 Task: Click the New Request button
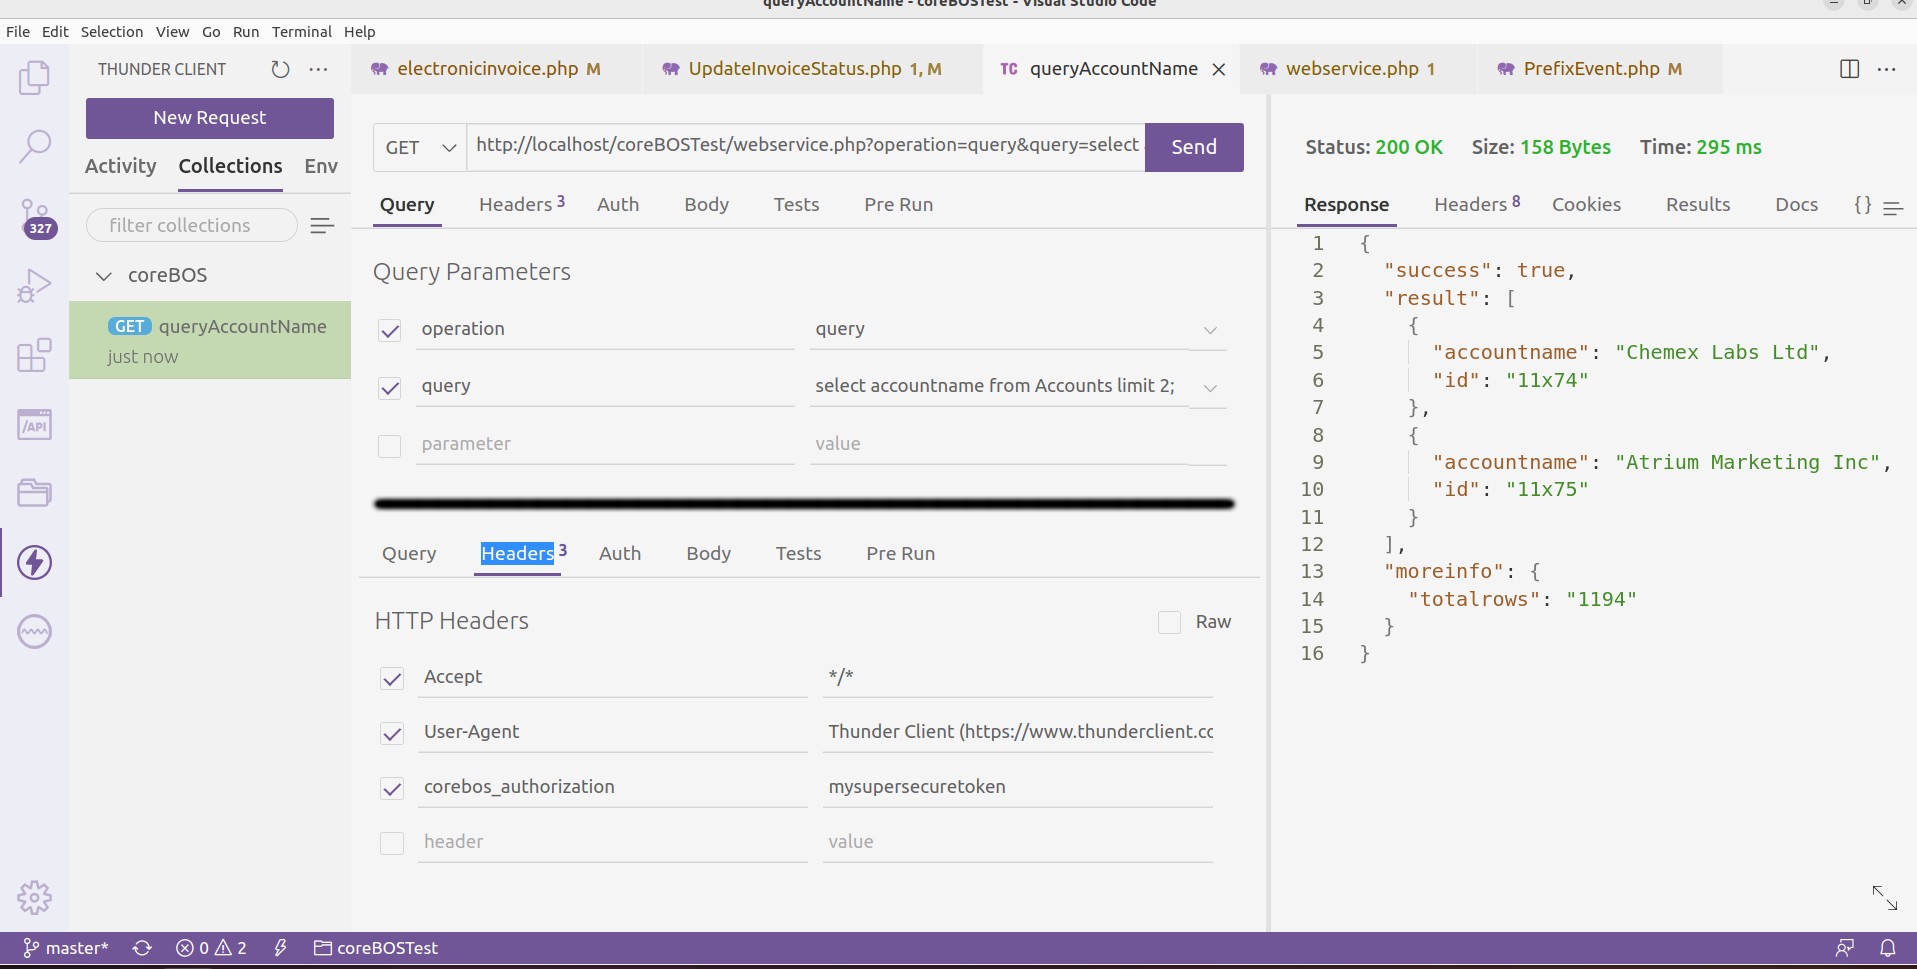tap(210, 118)
